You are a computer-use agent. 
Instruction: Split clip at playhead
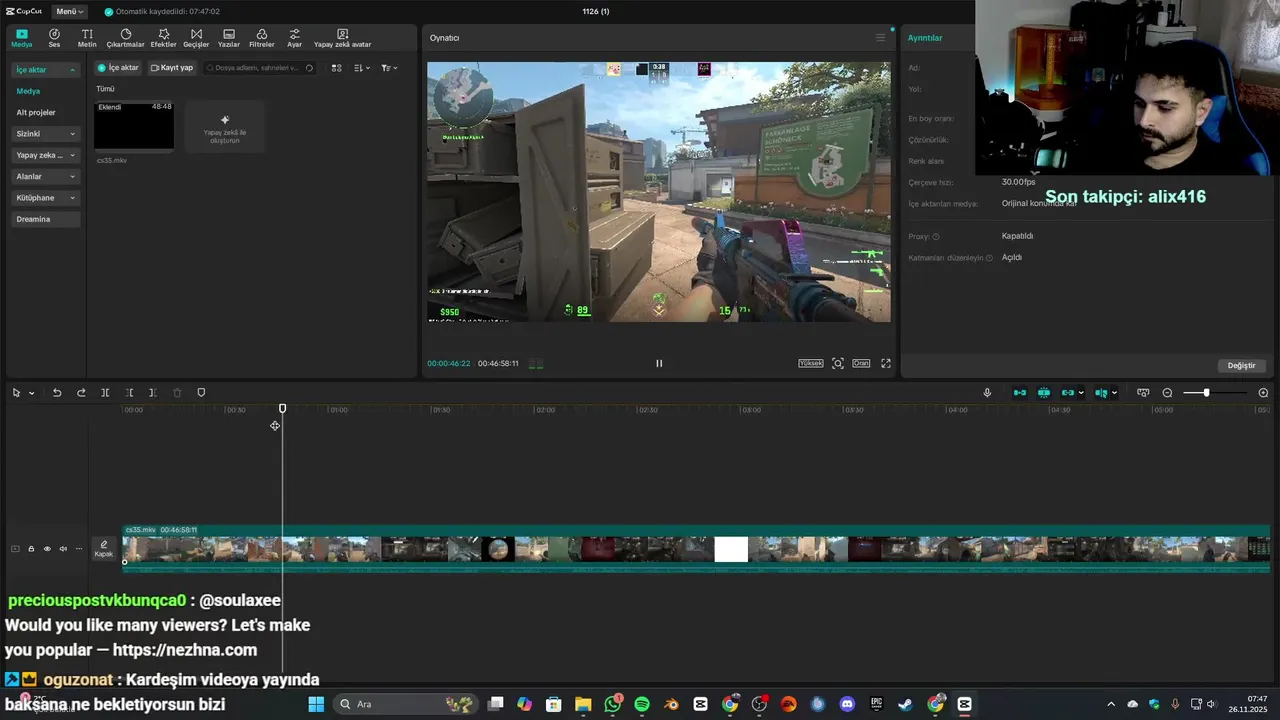tap(105, 393)
